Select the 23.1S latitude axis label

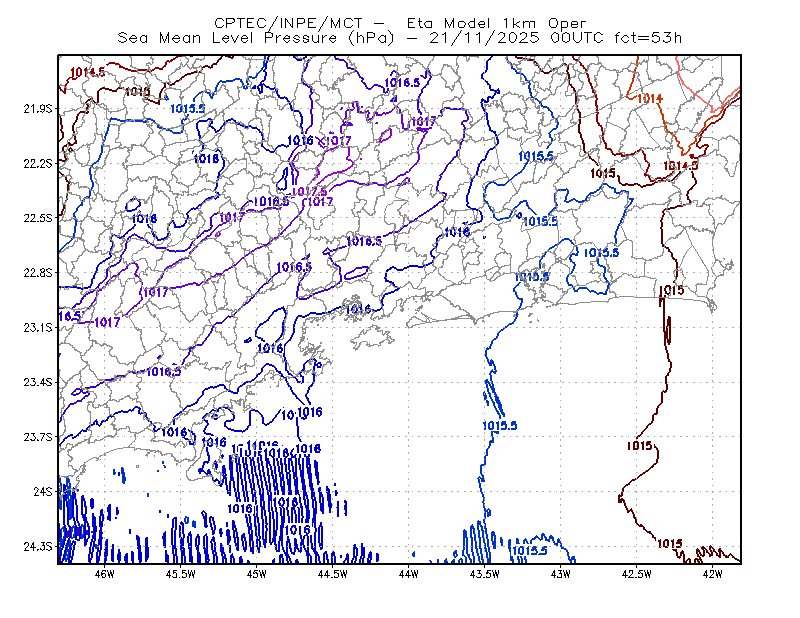(x=38, y=327)
